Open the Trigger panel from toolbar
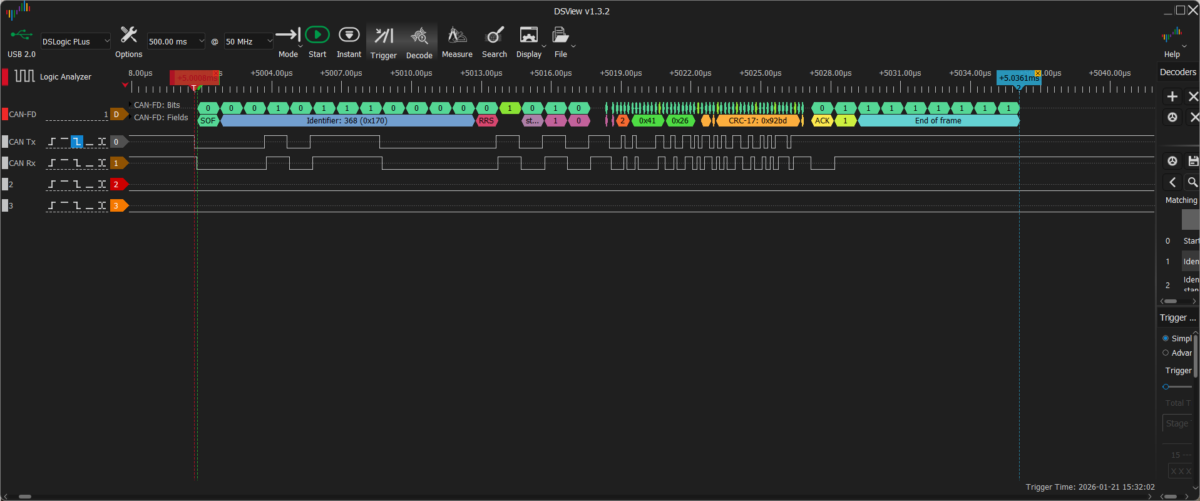1200x501 pixels. (383, 36)
